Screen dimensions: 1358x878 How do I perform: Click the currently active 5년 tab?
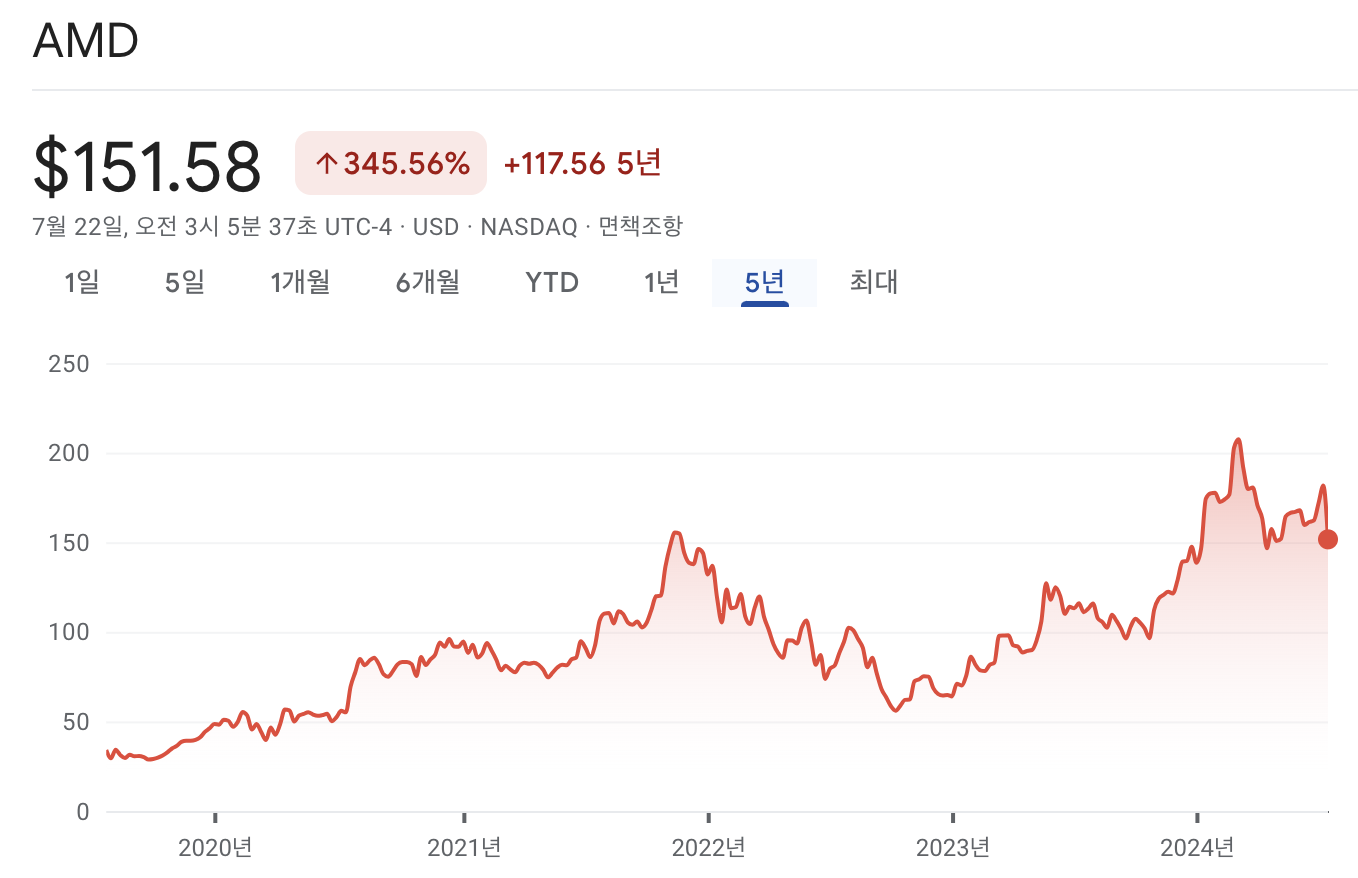click(x=763, y=283)
